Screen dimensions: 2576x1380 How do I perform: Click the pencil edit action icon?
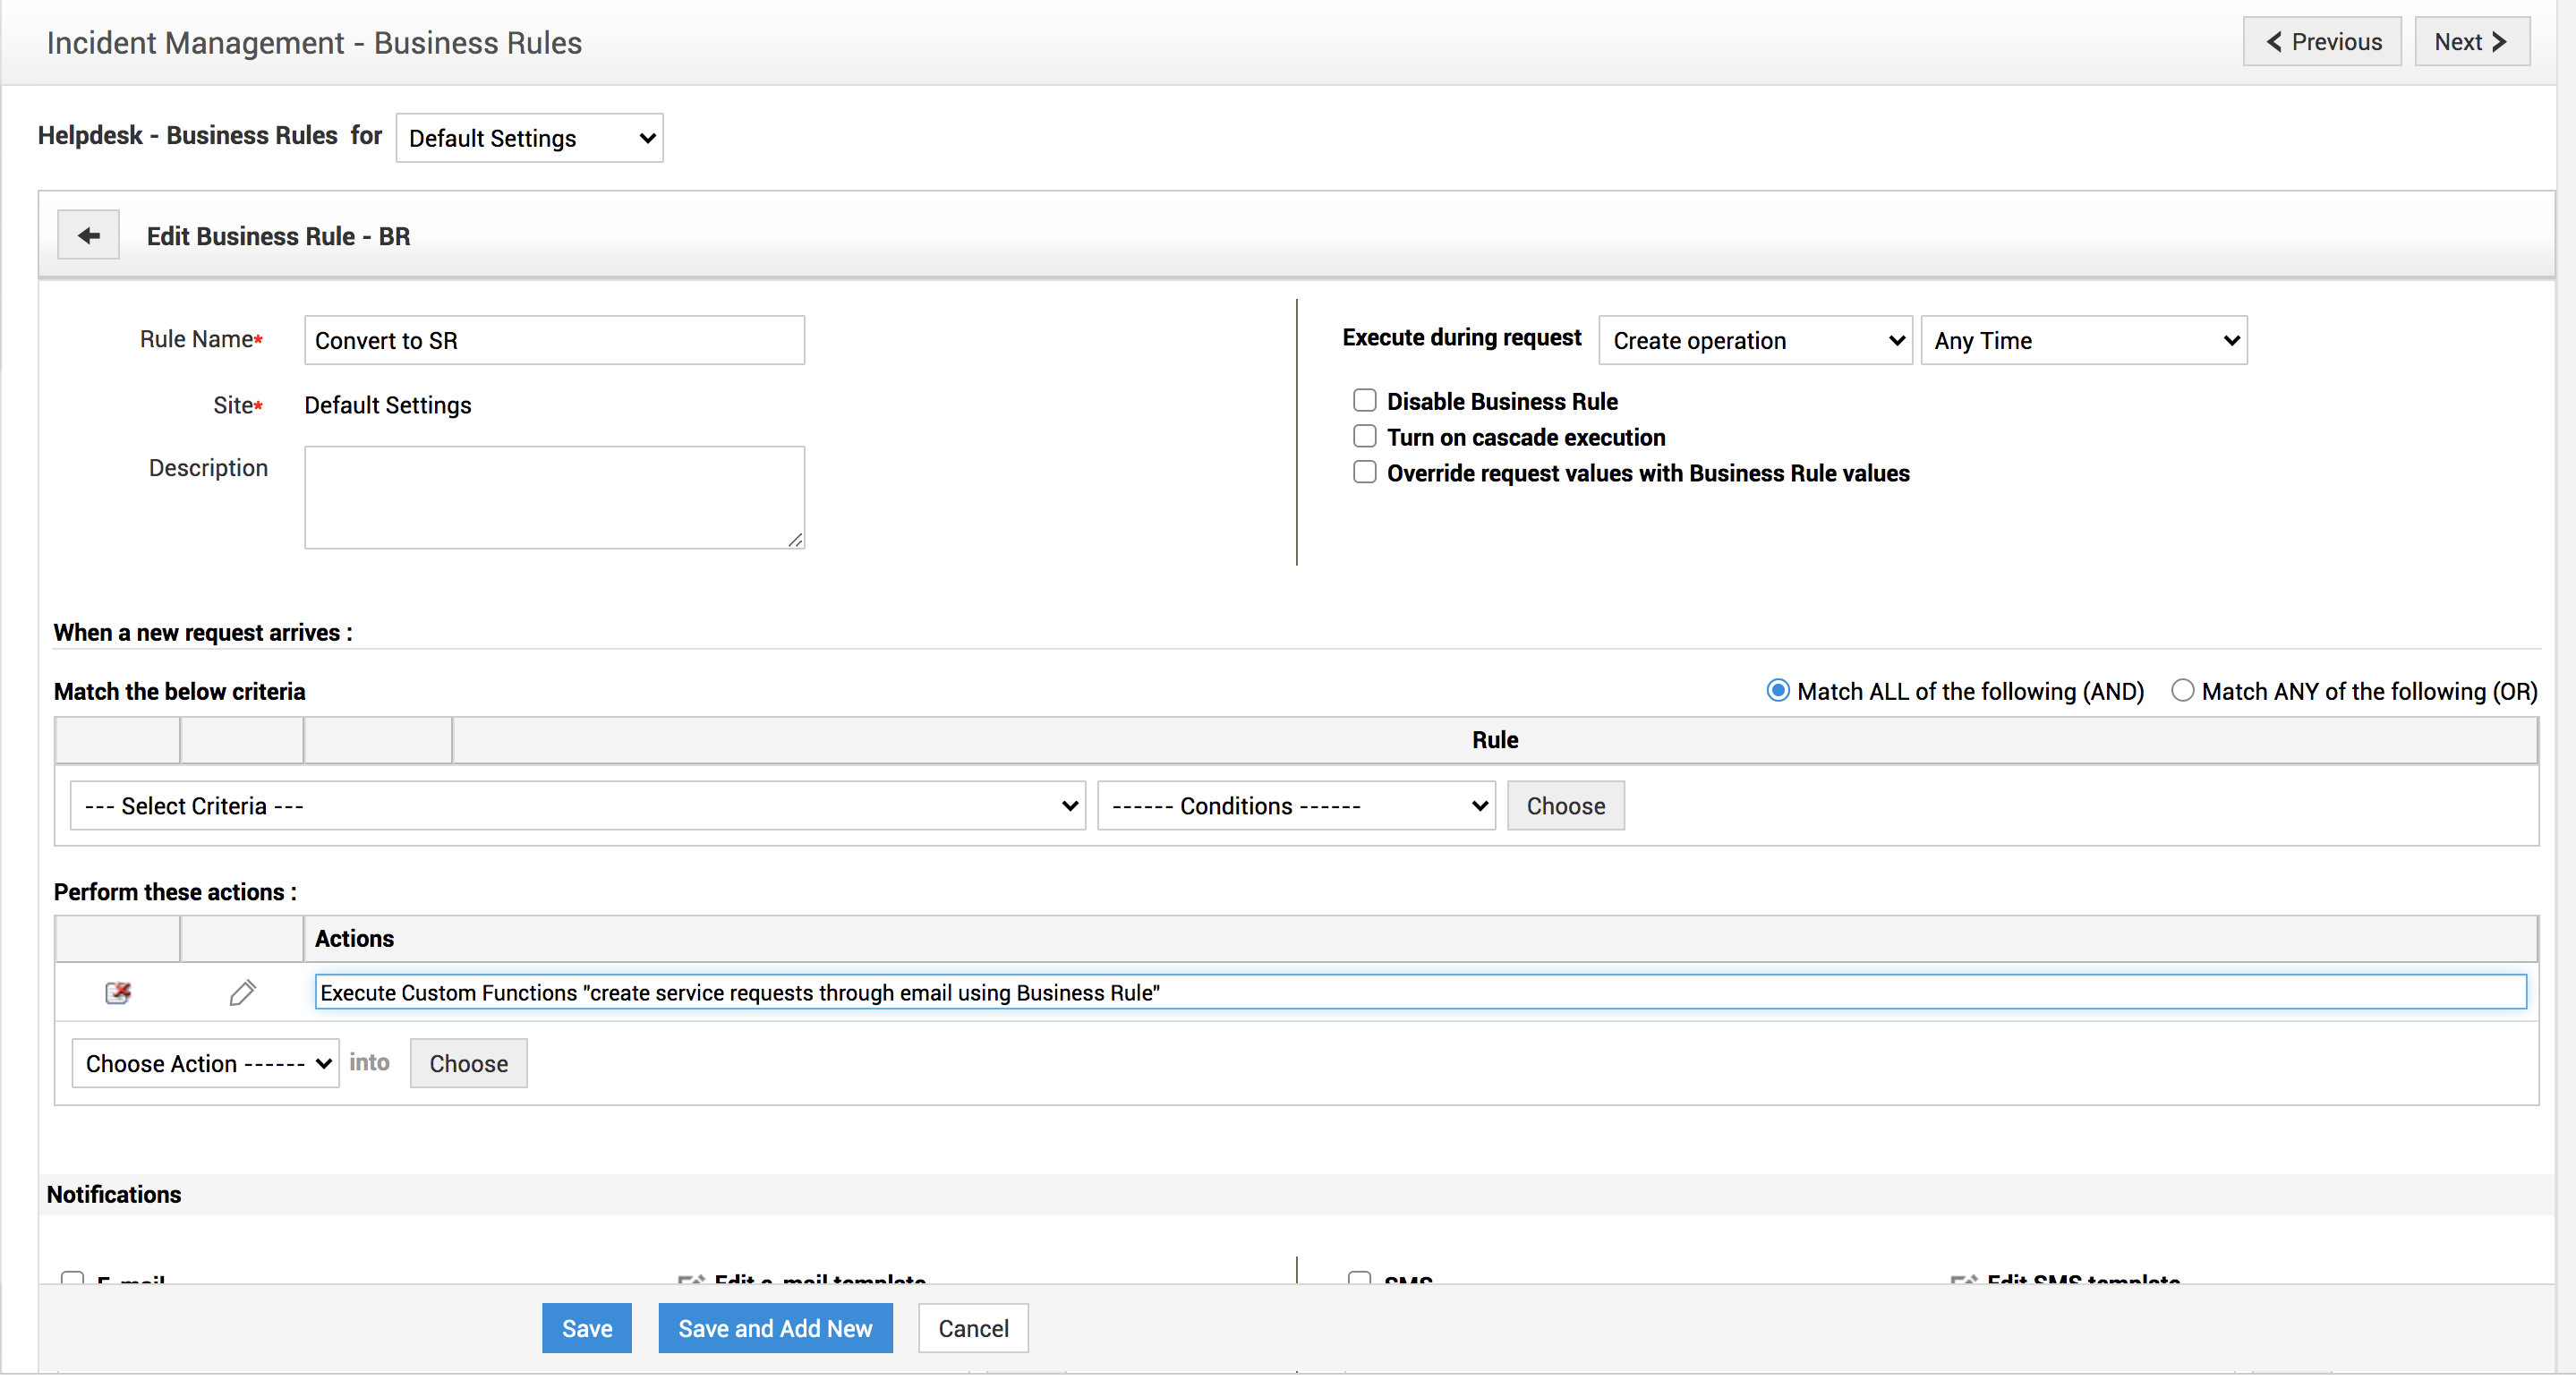click(242, 993)
